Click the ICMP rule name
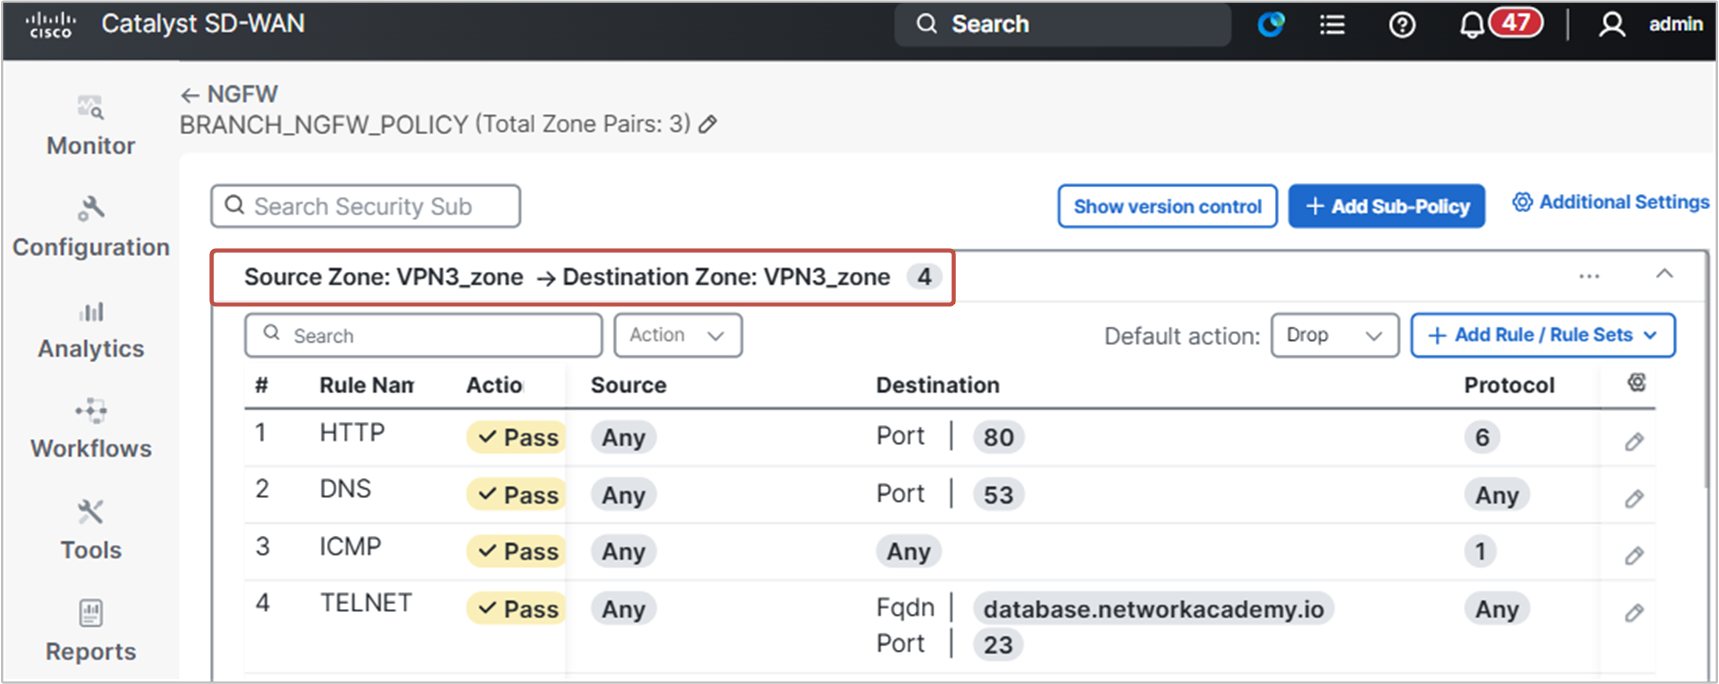The image size is (1719, 684). (x=350, y=547)
